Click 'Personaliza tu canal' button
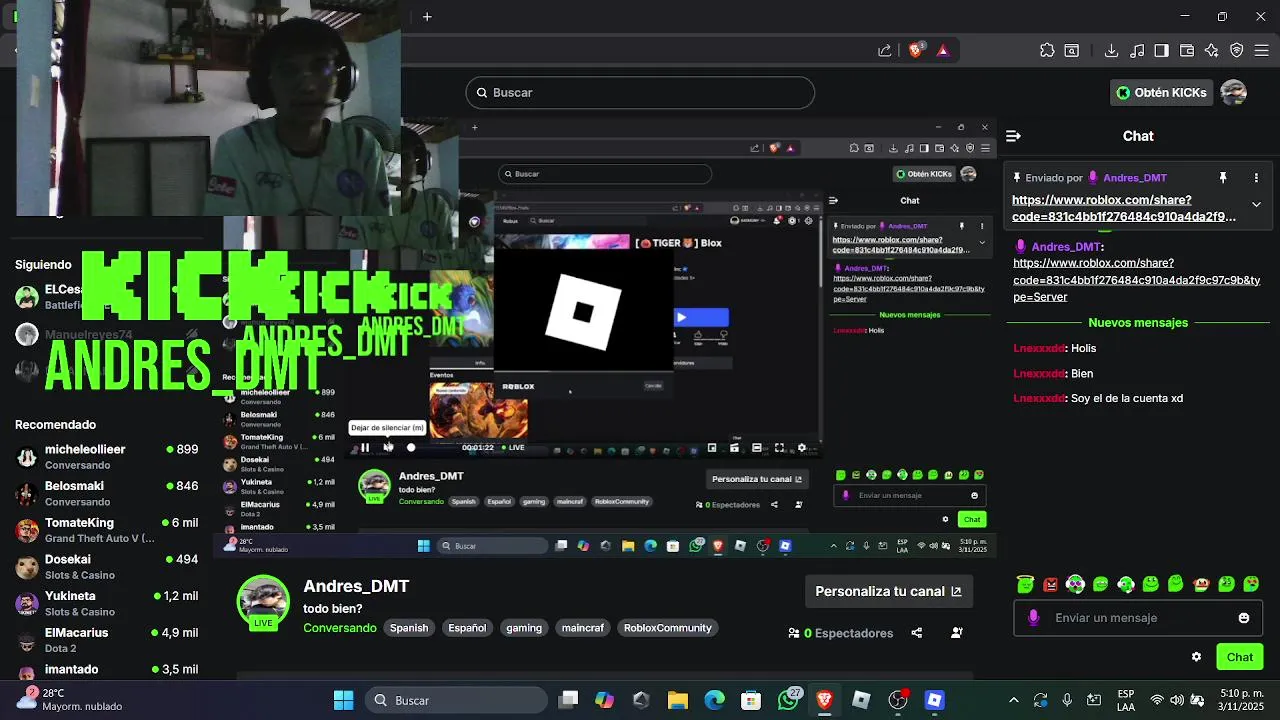 pyautogui.click(x=888, y=591)
